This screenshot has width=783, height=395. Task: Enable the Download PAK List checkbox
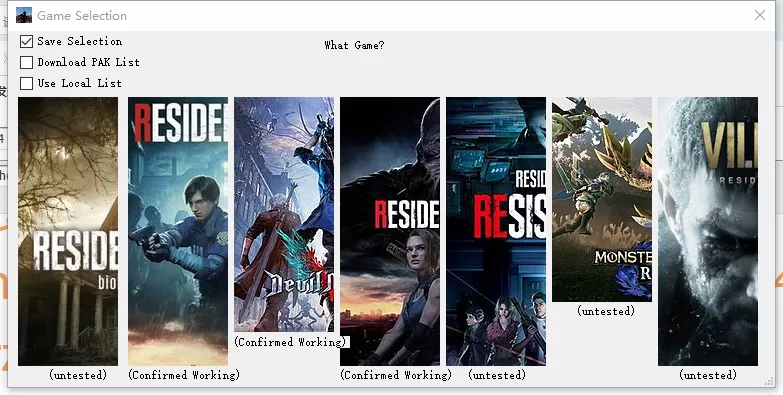26,62
